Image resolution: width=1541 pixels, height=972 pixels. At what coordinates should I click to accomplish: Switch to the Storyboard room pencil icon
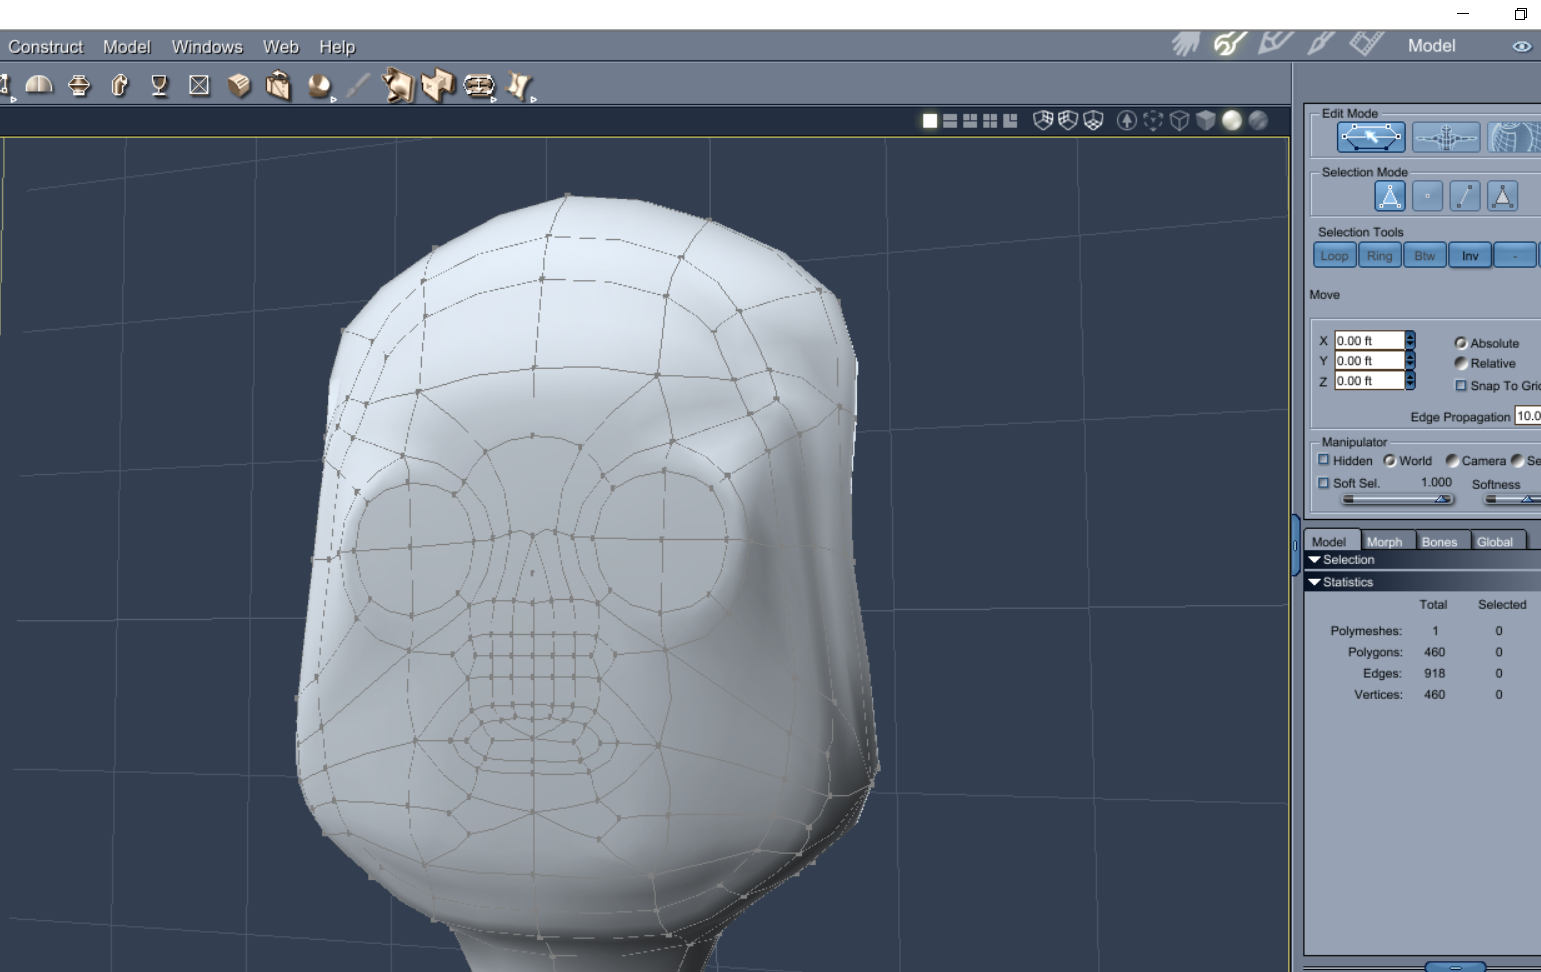pyautogui.click(x=1275, y=43)
